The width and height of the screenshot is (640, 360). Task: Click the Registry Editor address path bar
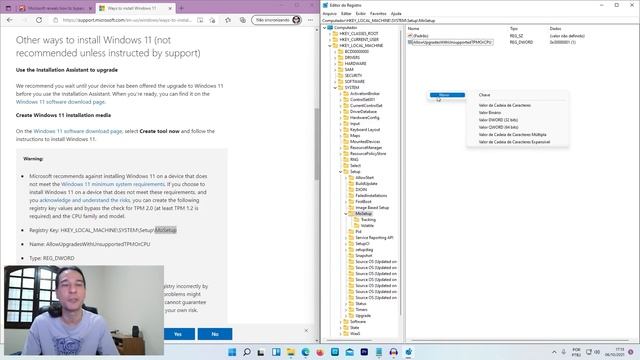480,20
